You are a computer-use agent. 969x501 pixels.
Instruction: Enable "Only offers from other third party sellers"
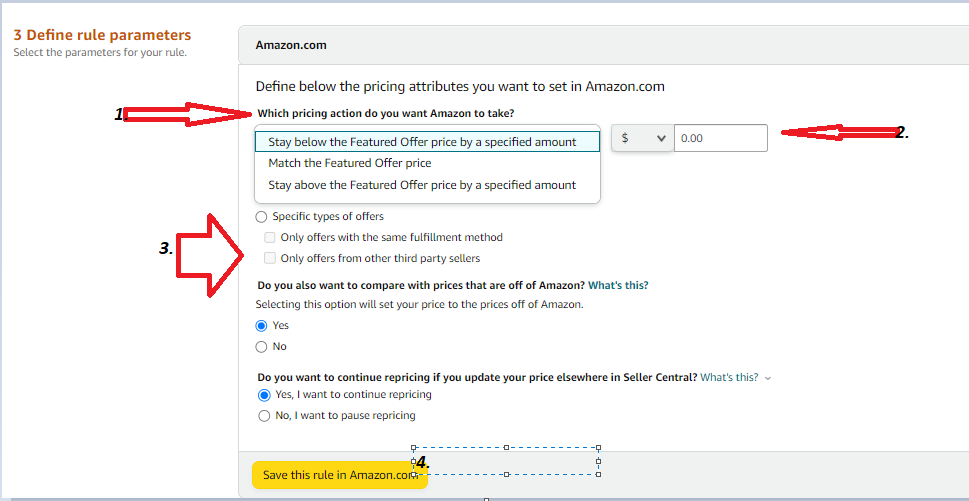(x=270, y=259)
